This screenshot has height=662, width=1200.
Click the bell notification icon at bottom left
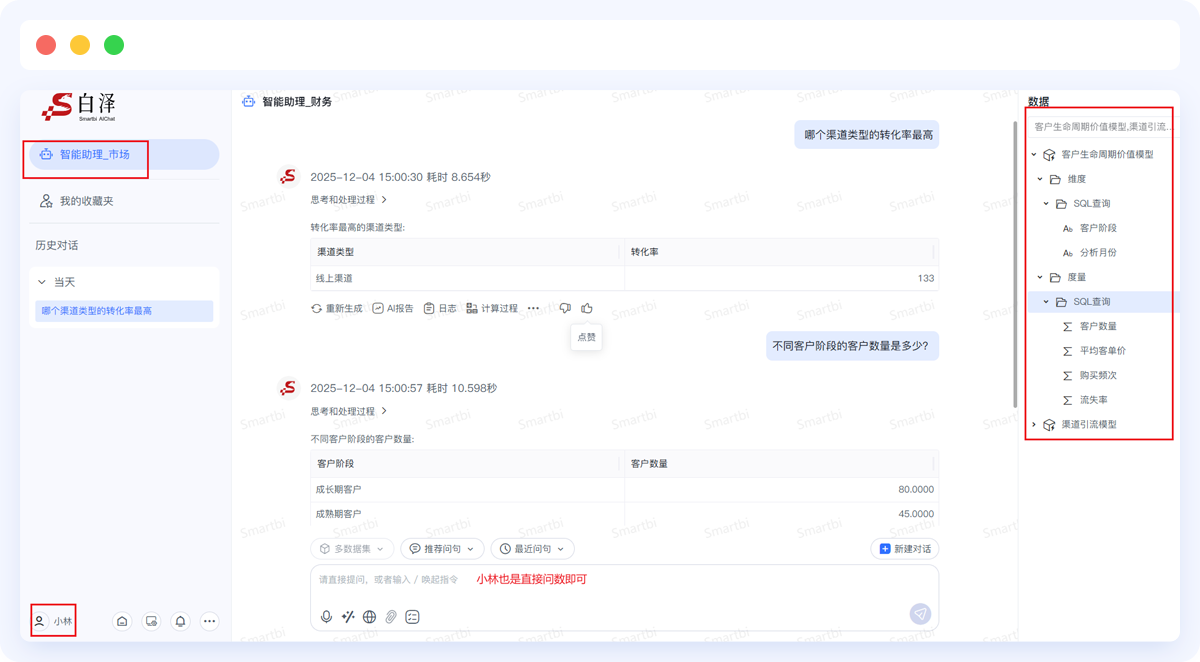click(180, 621)
